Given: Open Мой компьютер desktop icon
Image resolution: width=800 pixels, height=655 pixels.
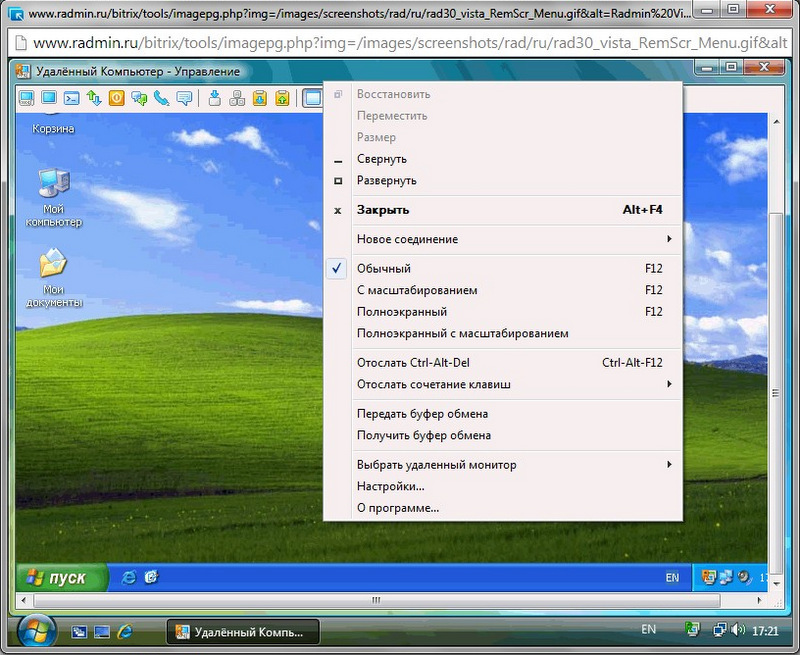Looking at the screenshot, I should click(54, 197).
